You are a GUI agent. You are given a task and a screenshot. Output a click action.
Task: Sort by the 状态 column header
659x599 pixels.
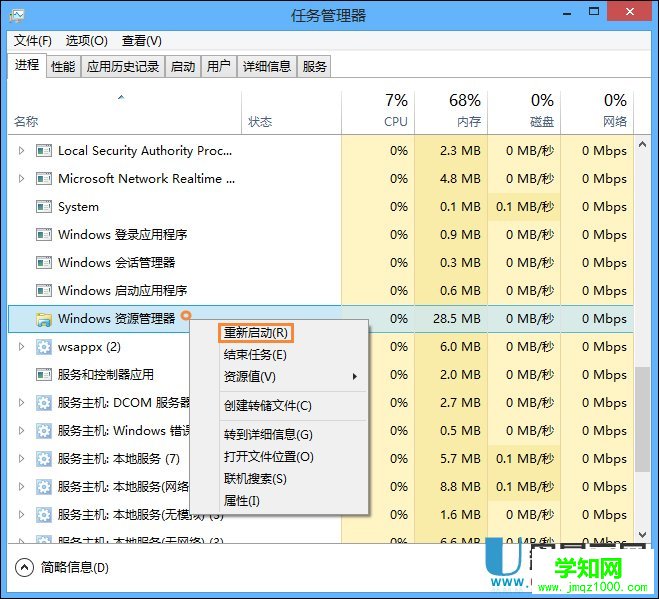(292, 113)
